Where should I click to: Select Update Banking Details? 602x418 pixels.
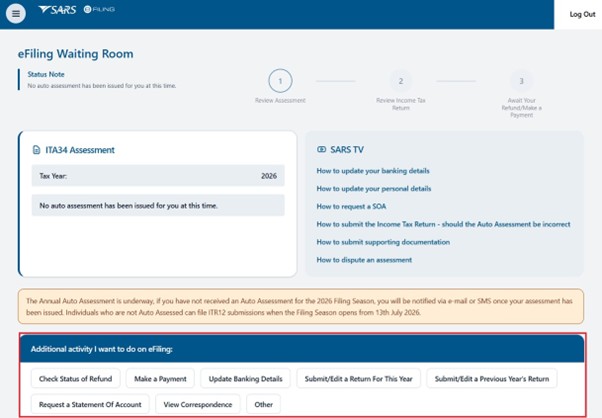coord(245,379)
